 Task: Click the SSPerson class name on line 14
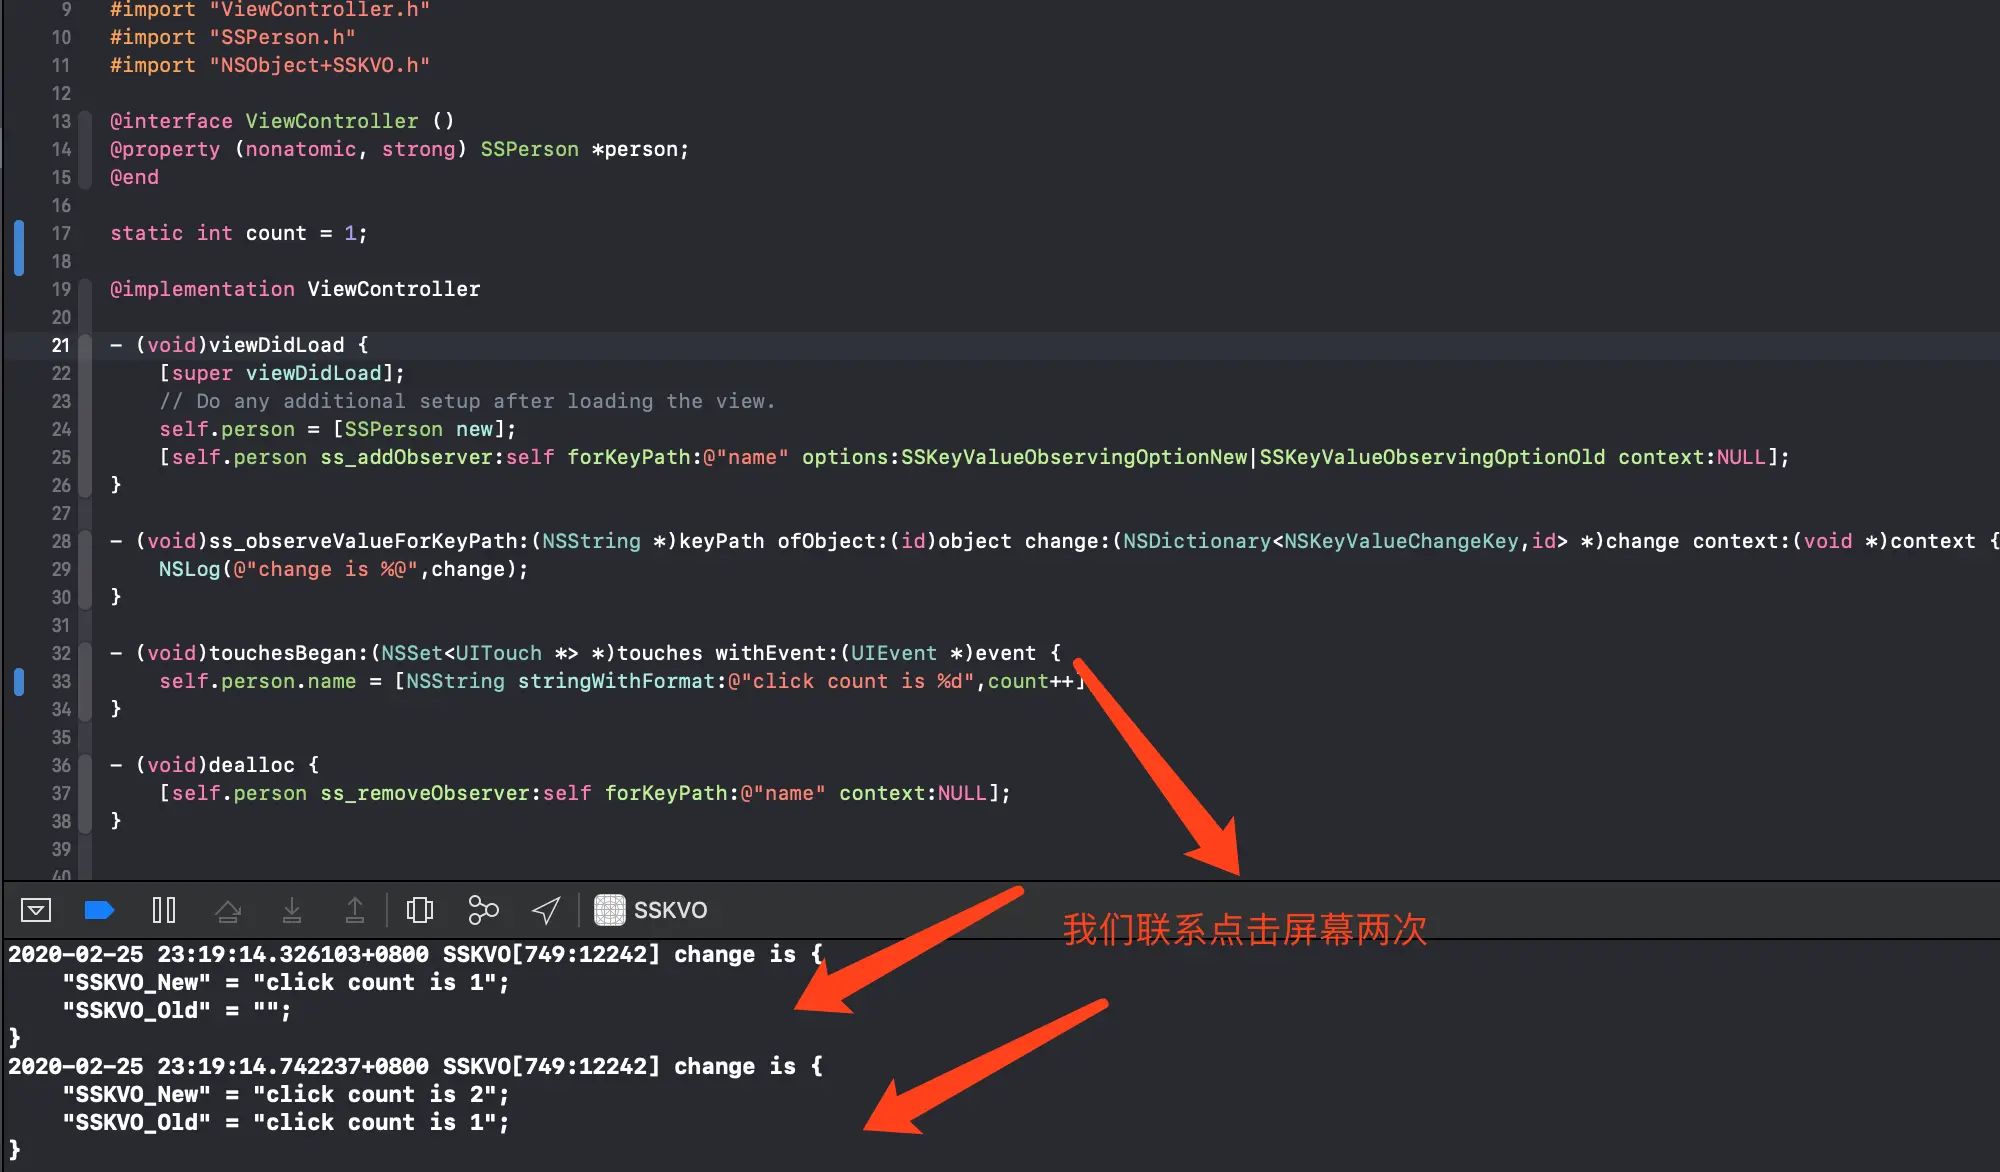(529, 149)
